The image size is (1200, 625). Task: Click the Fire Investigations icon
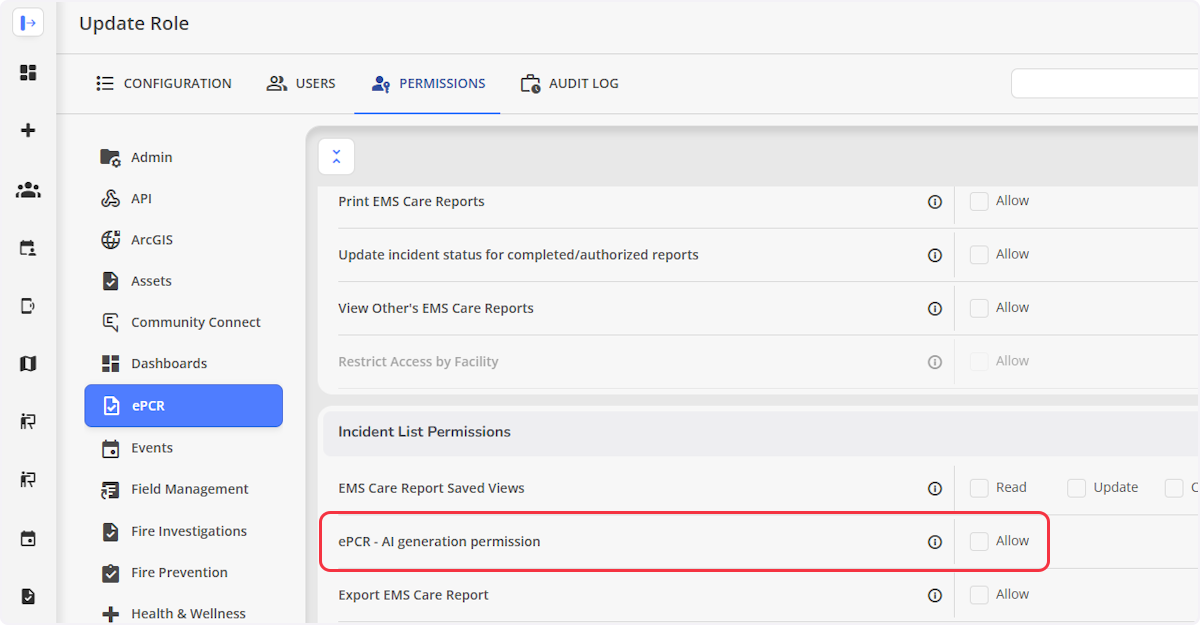(x=111, y=531)
